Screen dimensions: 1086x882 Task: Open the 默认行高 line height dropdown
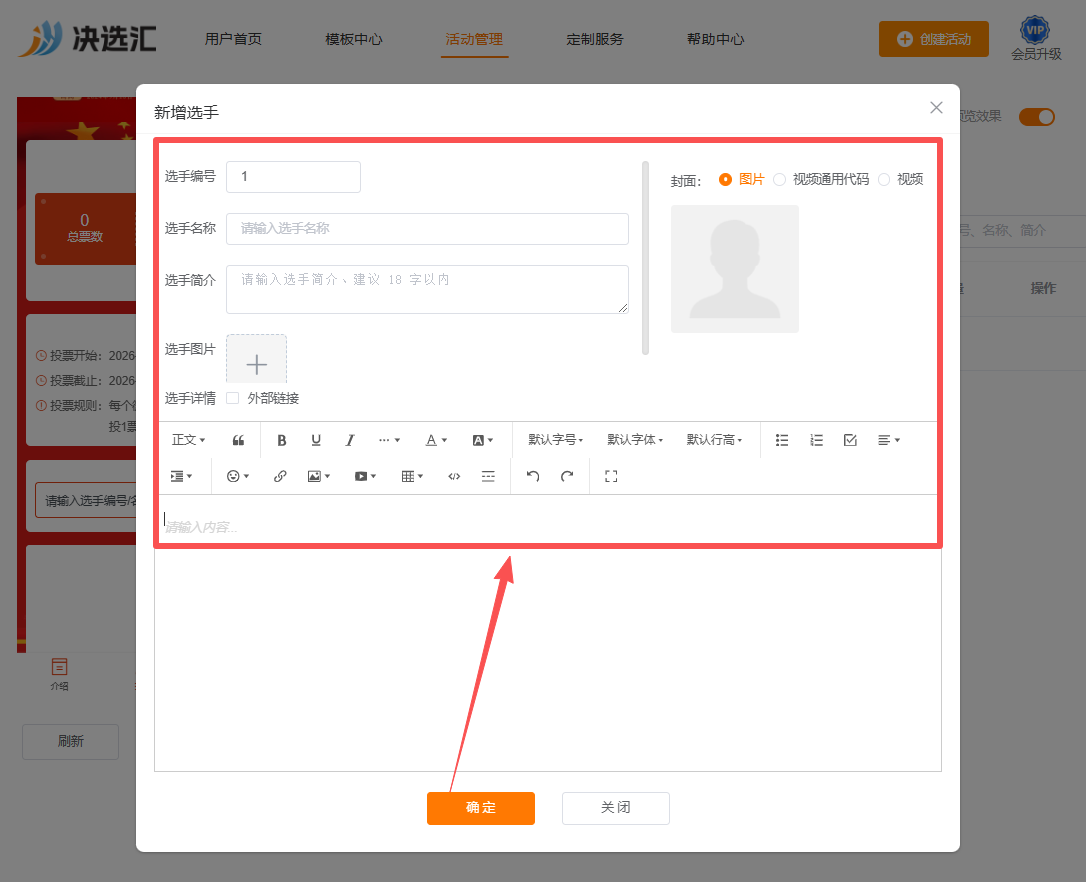coord(714,440)
